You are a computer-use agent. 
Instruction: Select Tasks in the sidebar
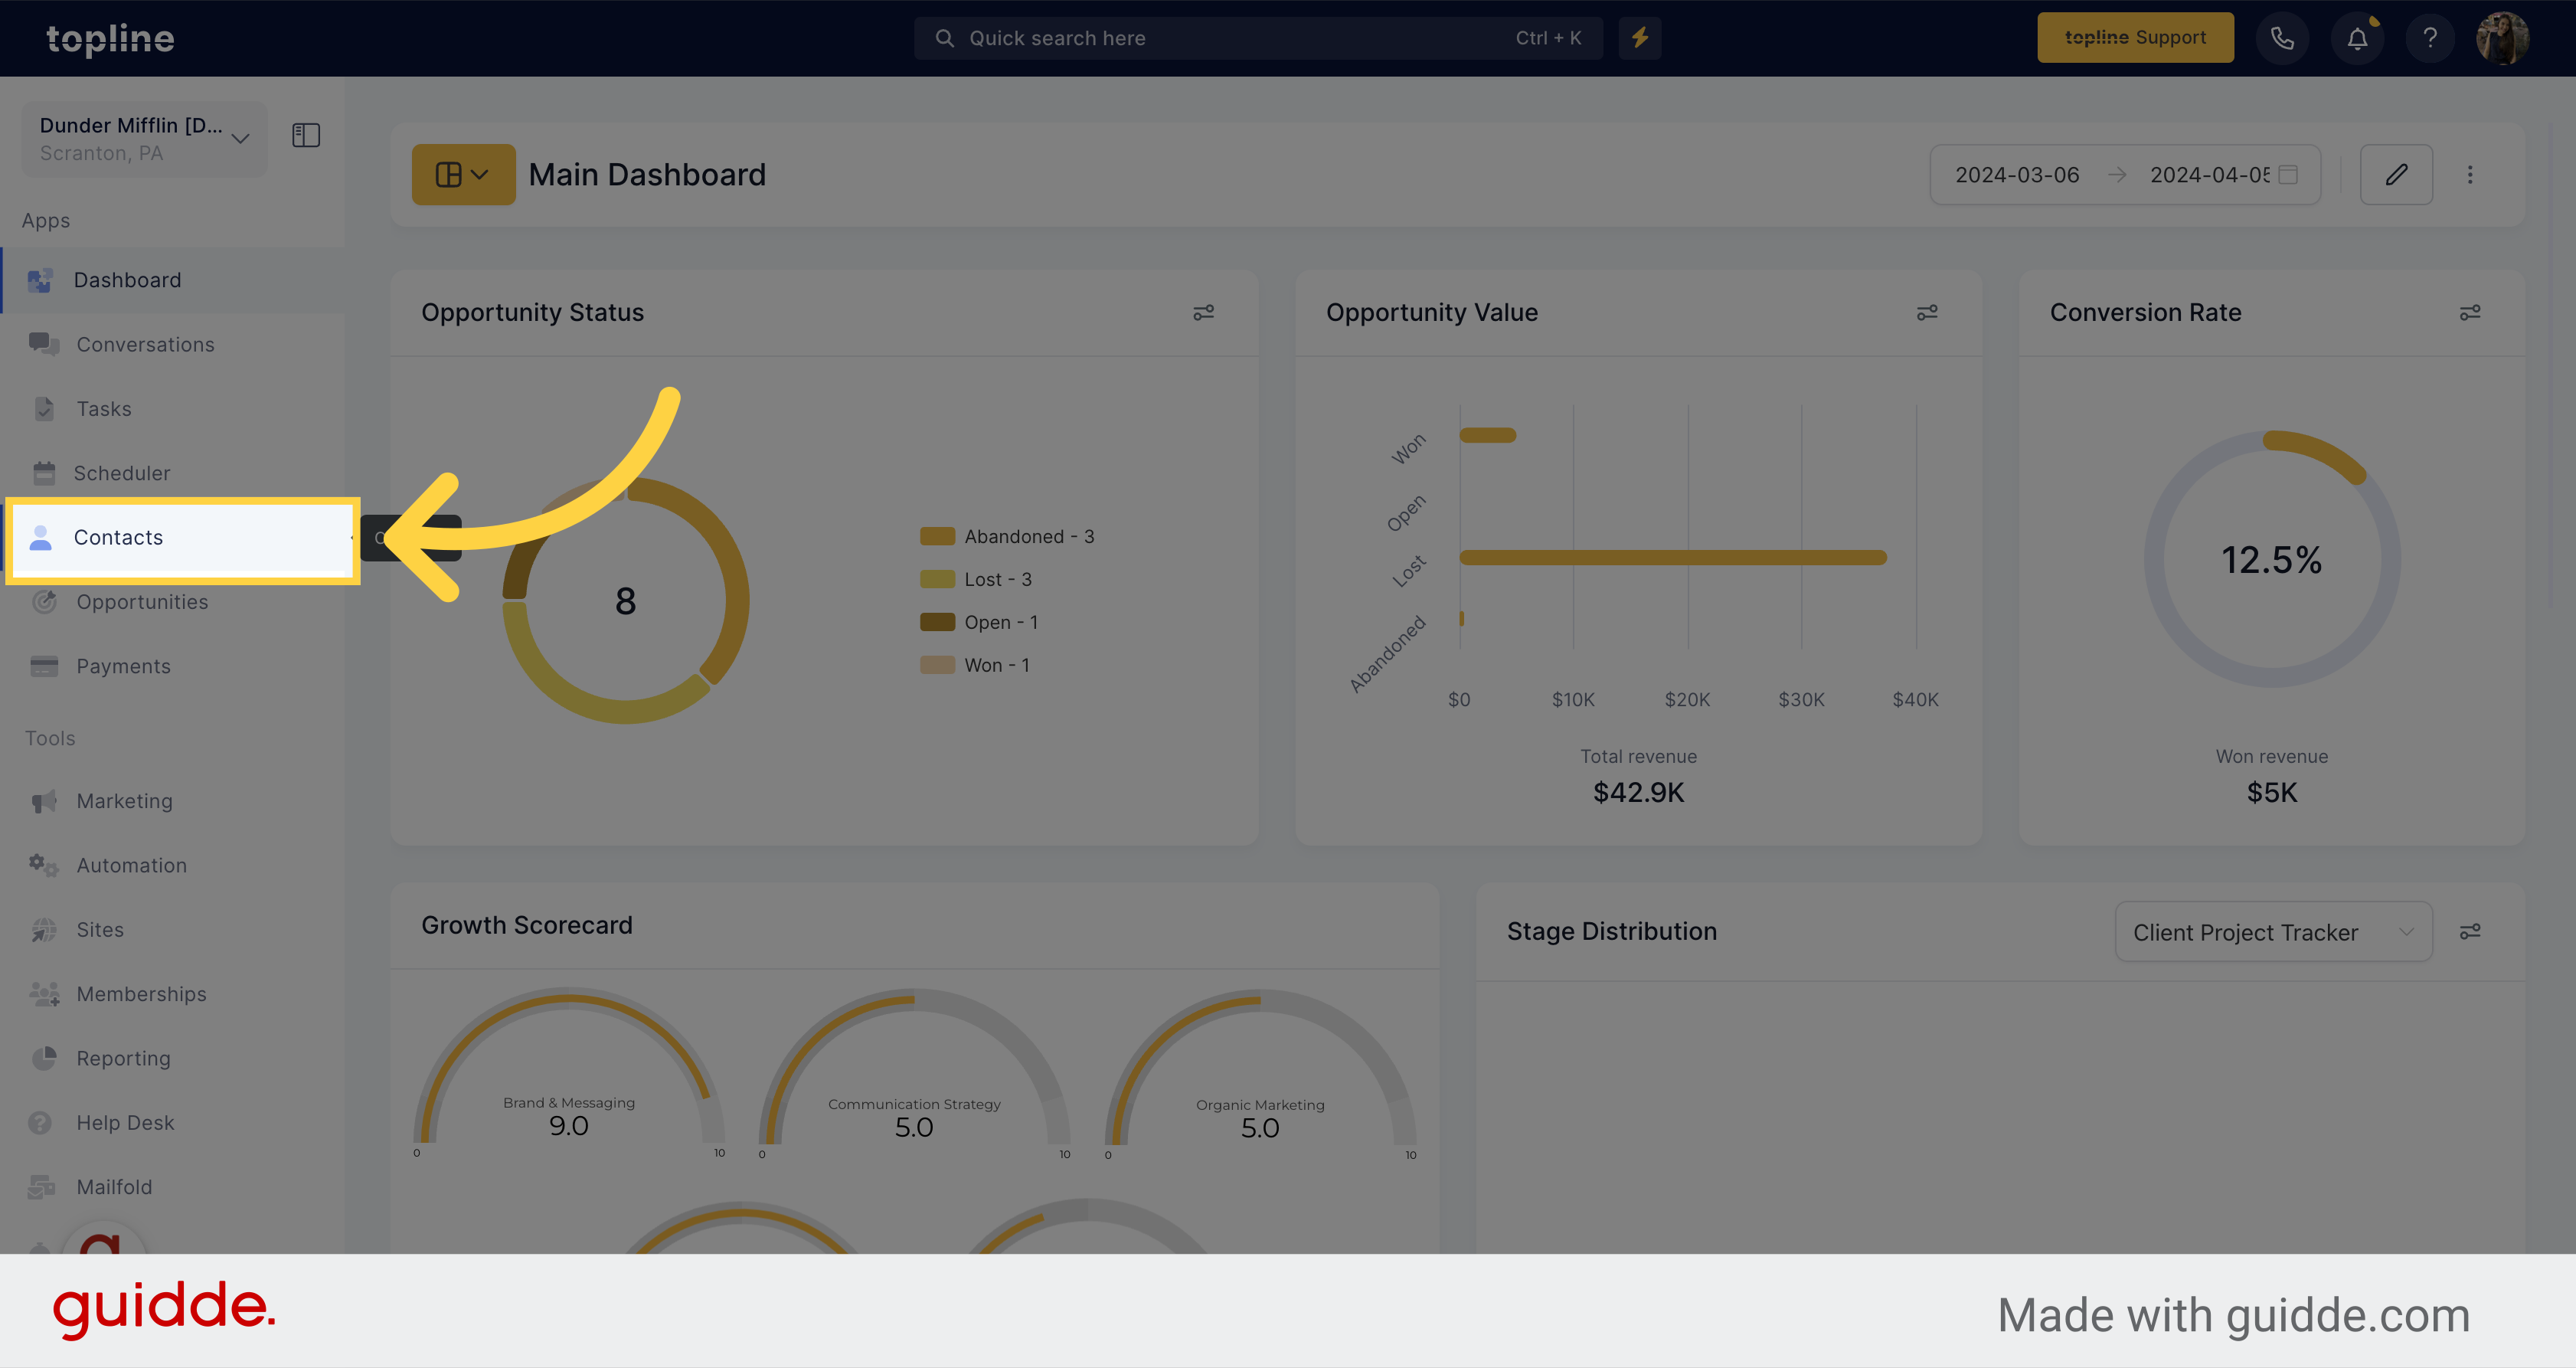(x=102, y=409)
